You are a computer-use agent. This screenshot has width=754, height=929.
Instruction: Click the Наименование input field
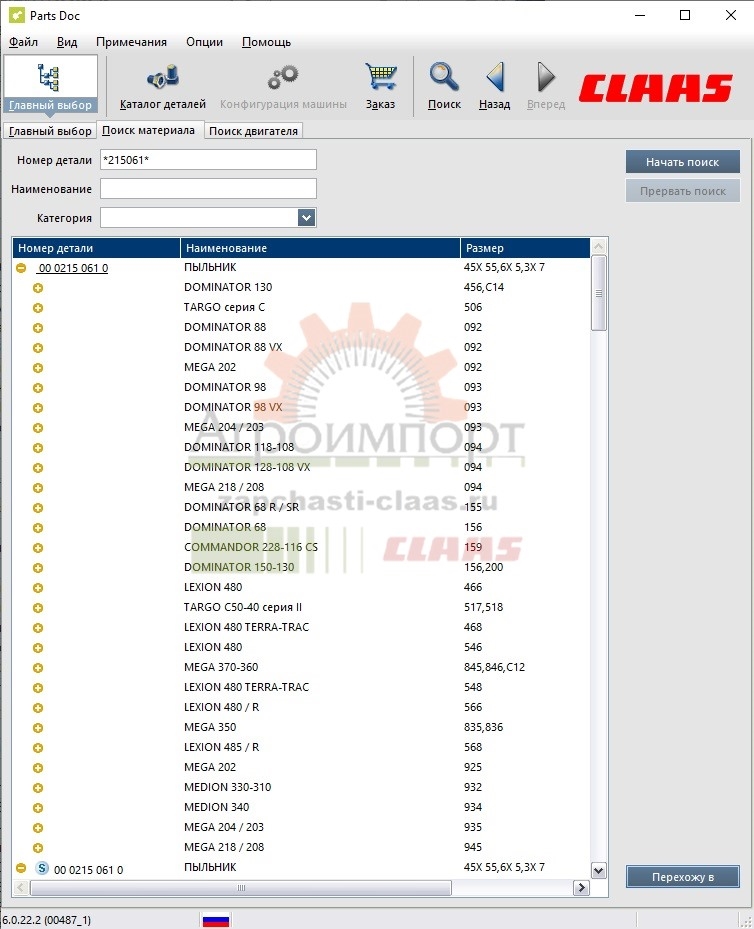pos(208,188)
